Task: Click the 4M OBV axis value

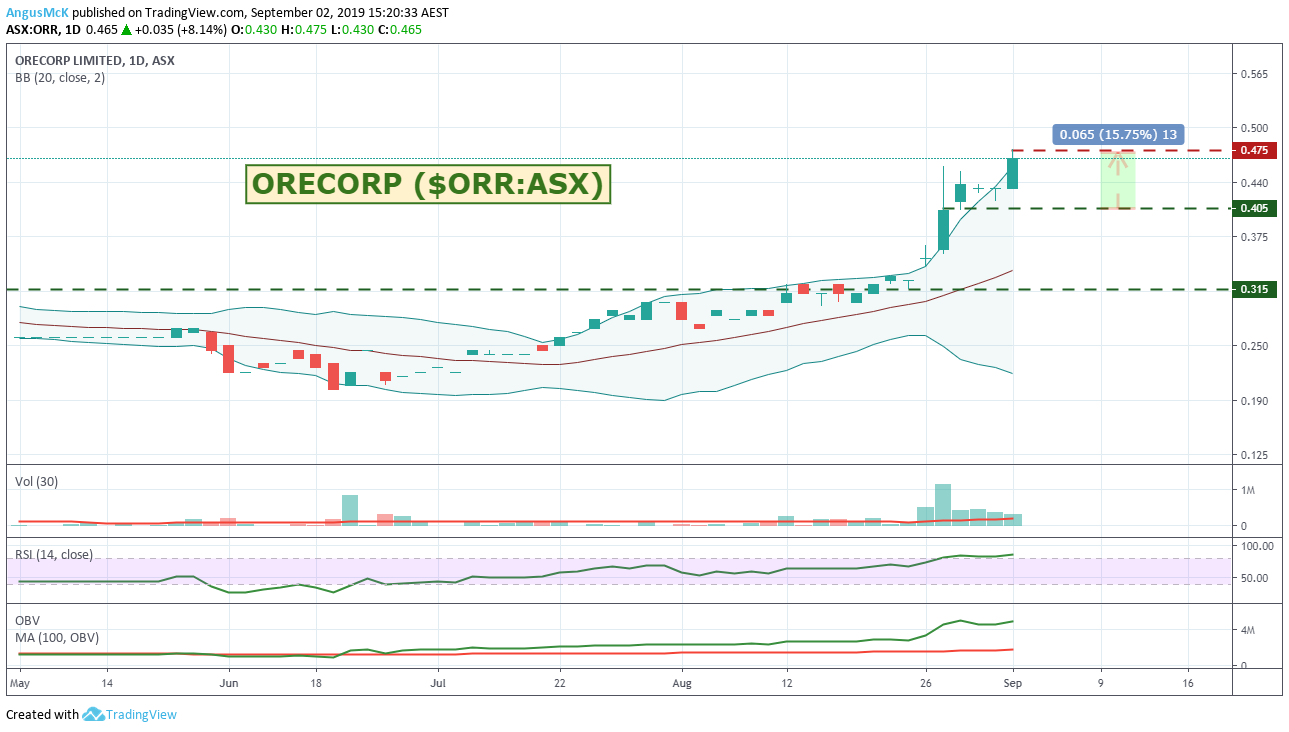Action: [x=1249, y=630]
